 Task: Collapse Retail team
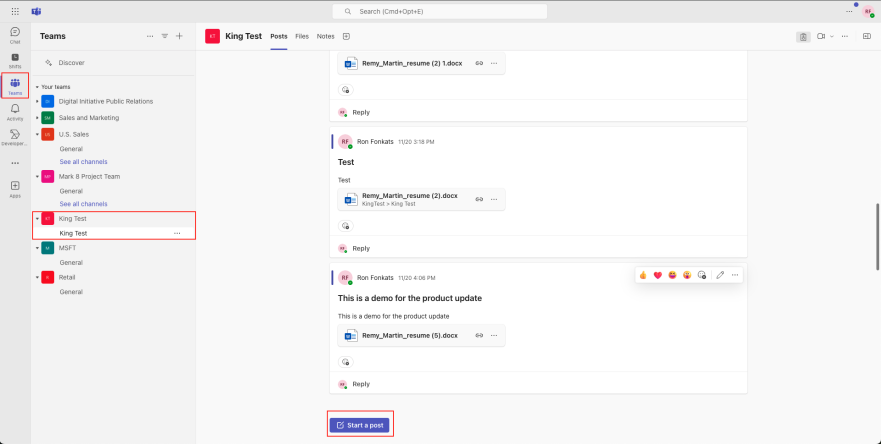pos(37,278)
